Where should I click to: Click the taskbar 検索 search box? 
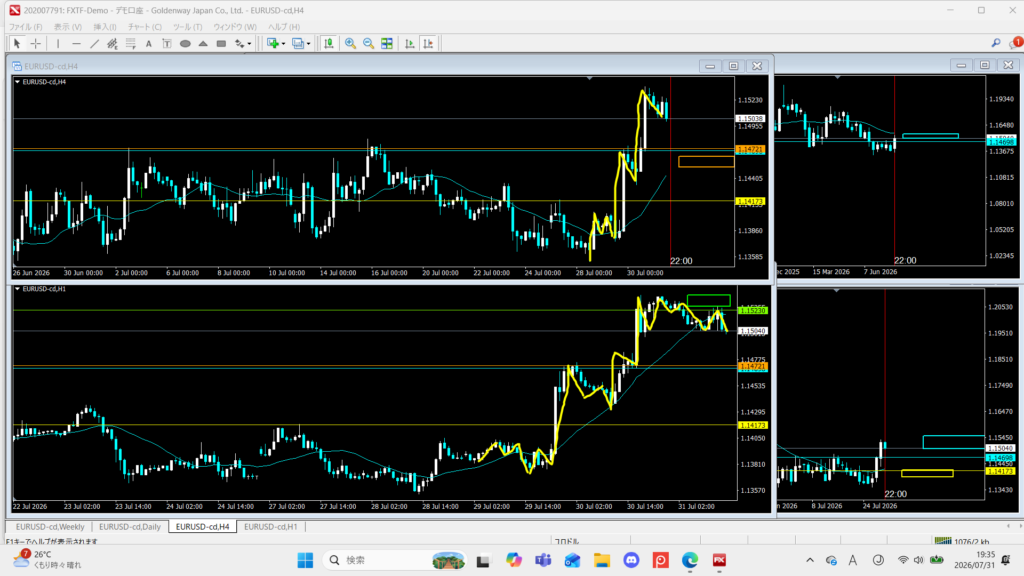pos(396,560)
